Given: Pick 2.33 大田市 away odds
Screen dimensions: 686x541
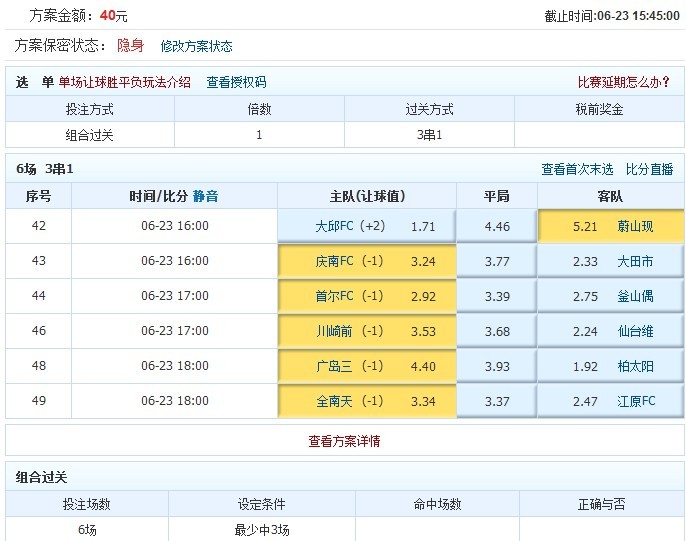Looking at the screenshot, I should (611, 261).
